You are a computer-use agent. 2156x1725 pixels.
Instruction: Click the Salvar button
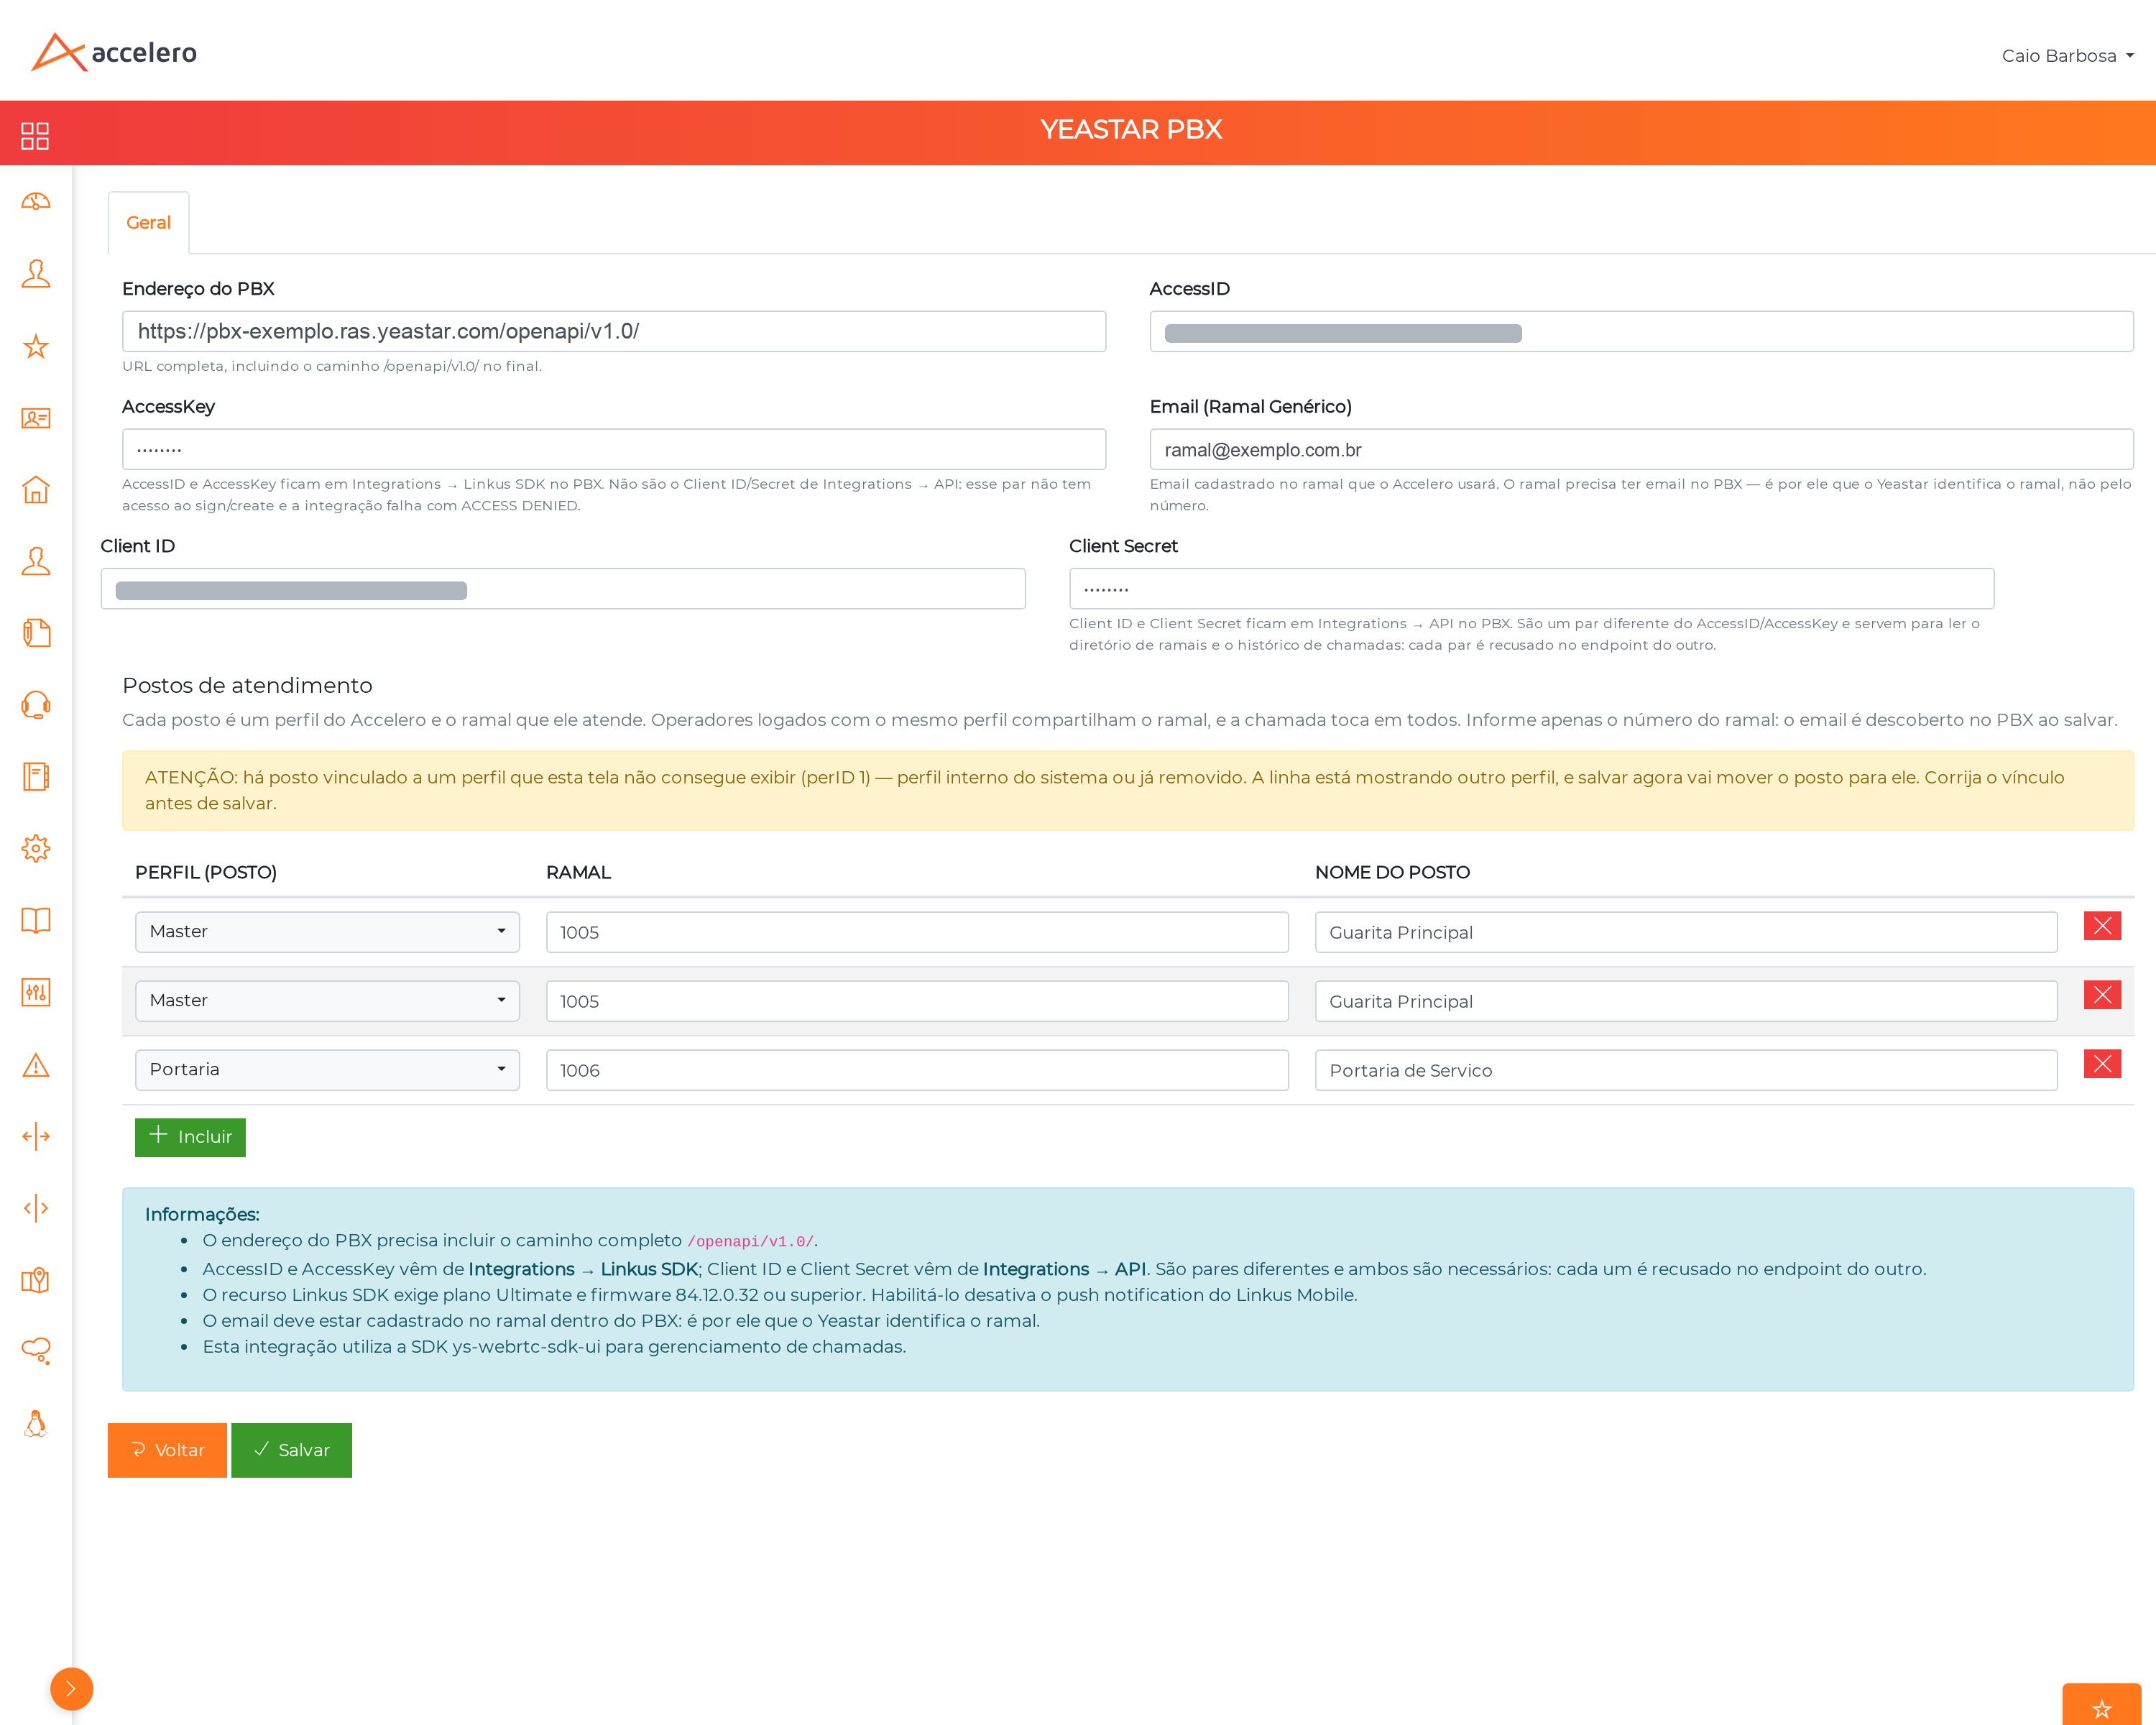click(x=291, y=1450)
